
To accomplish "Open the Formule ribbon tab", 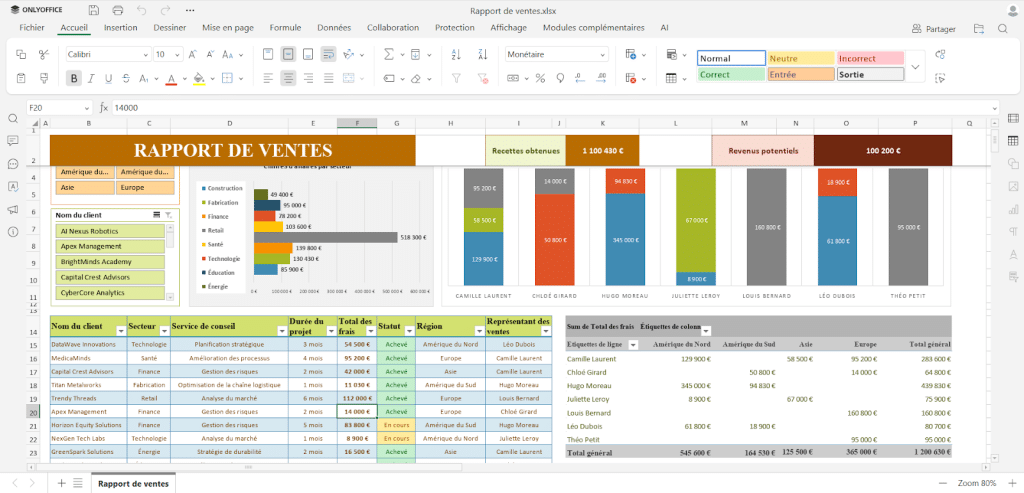I will click(x=285, y=28).
